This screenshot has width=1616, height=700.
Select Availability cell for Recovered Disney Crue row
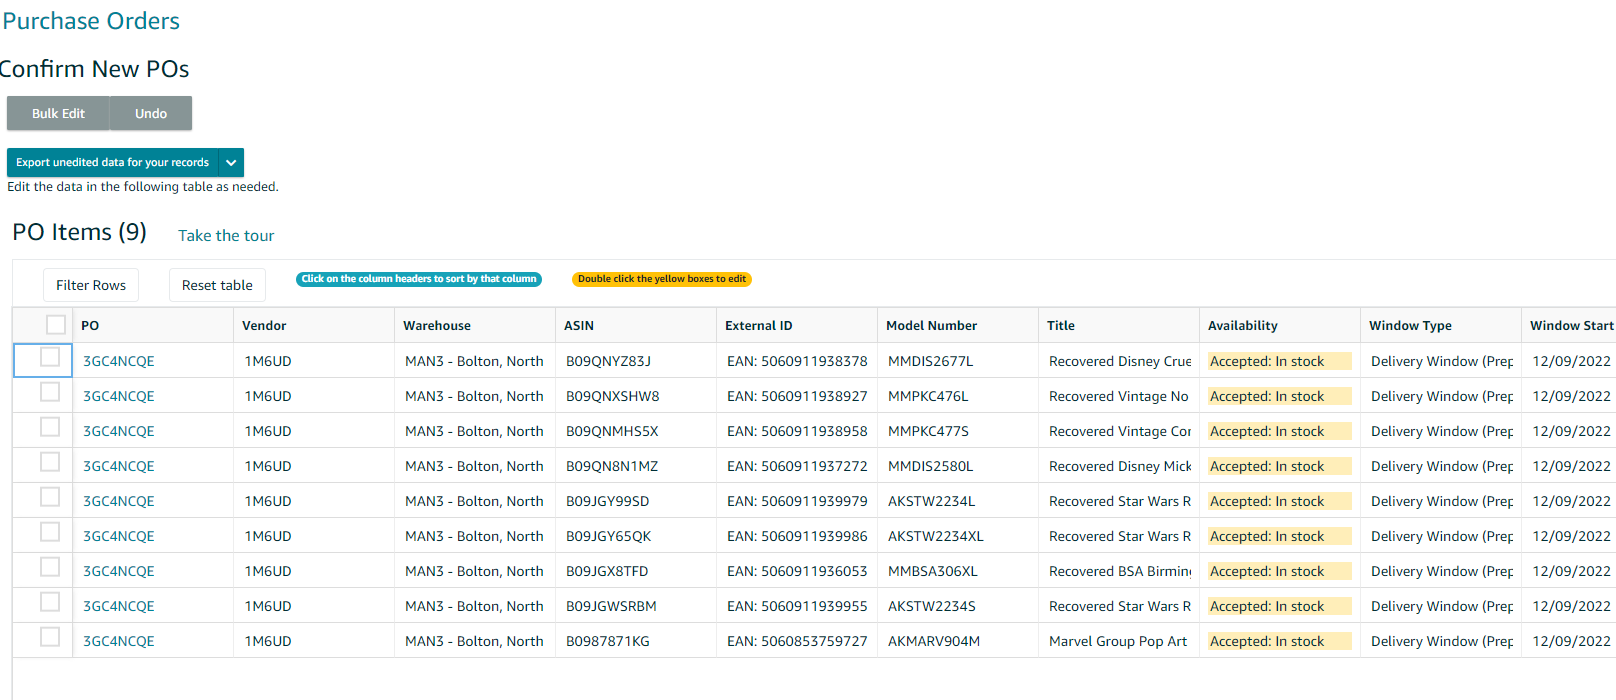1280,361
